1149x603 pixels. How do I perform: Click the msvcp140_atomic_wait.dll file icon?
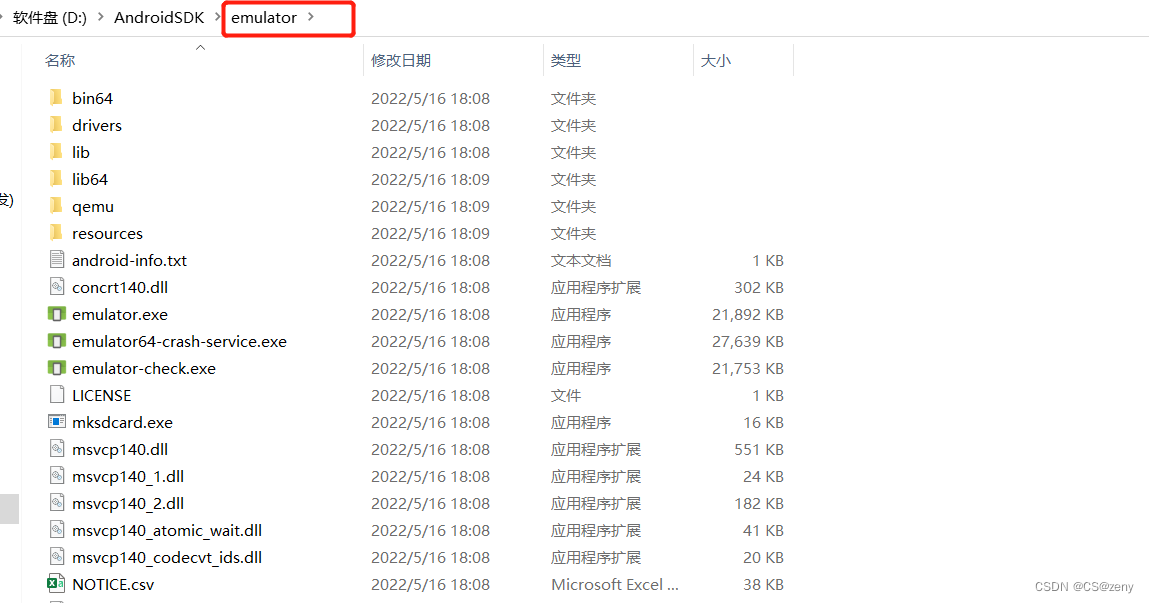[56, 530]
